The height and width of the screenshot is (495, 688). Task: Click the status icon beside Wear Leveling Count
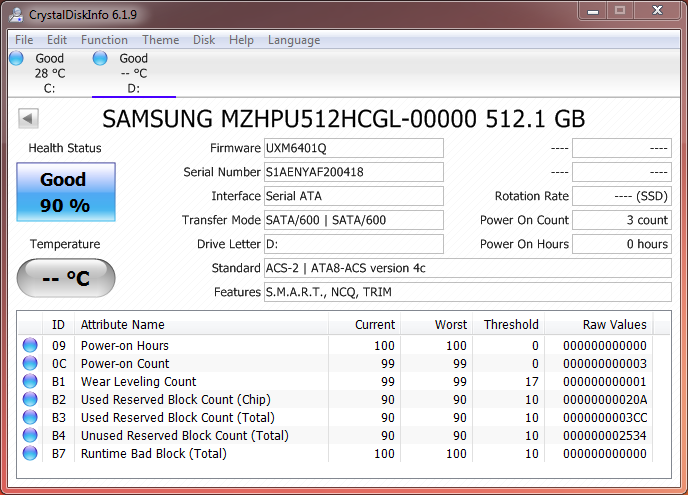pyautogui.click(x=30, y=382)
